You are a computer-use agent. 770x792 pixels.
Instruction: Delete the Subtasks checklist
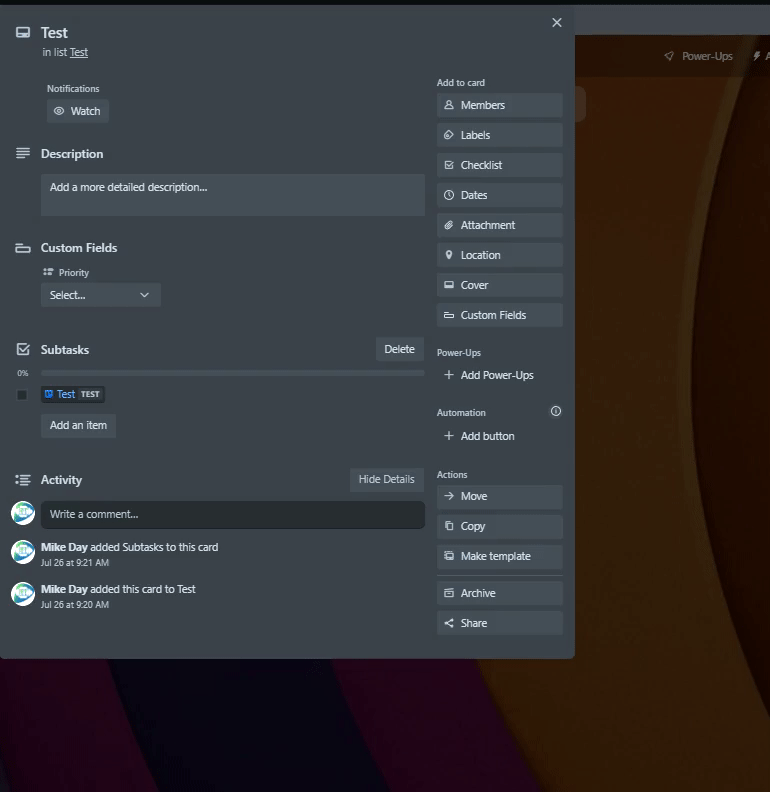(x=399, y=349)
